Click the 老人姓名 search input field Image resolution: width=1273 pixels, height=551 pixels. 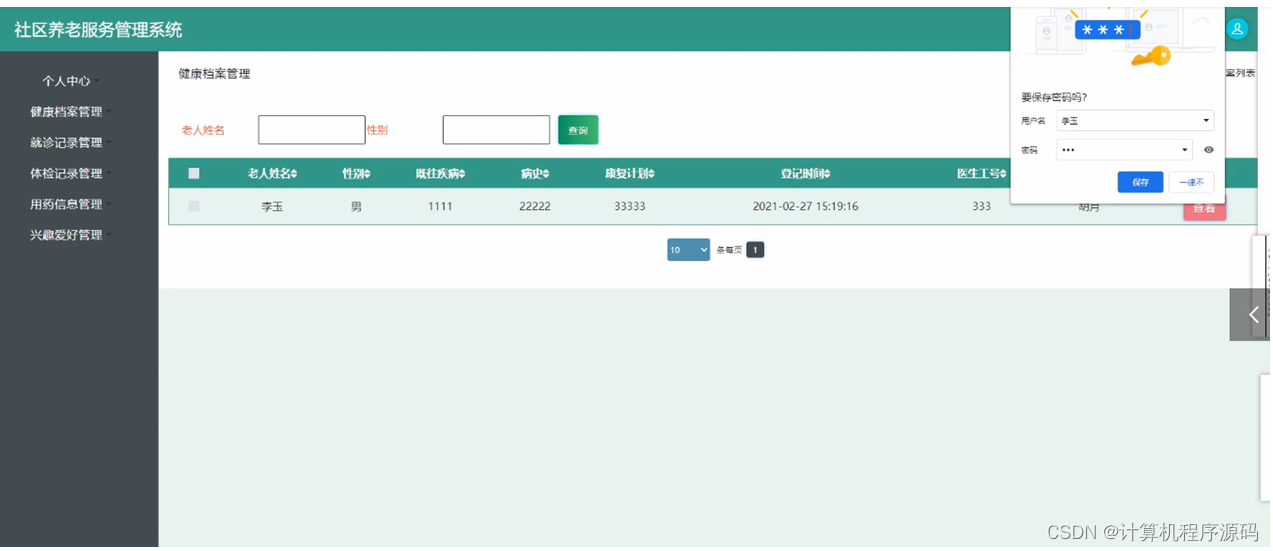tap(312, 130)
